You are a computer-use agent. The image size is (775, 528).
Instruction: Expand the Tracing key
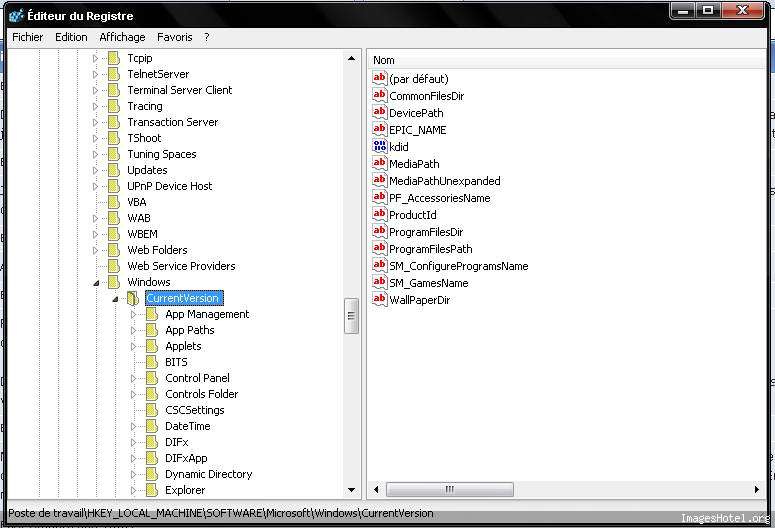tap(95, 106)
